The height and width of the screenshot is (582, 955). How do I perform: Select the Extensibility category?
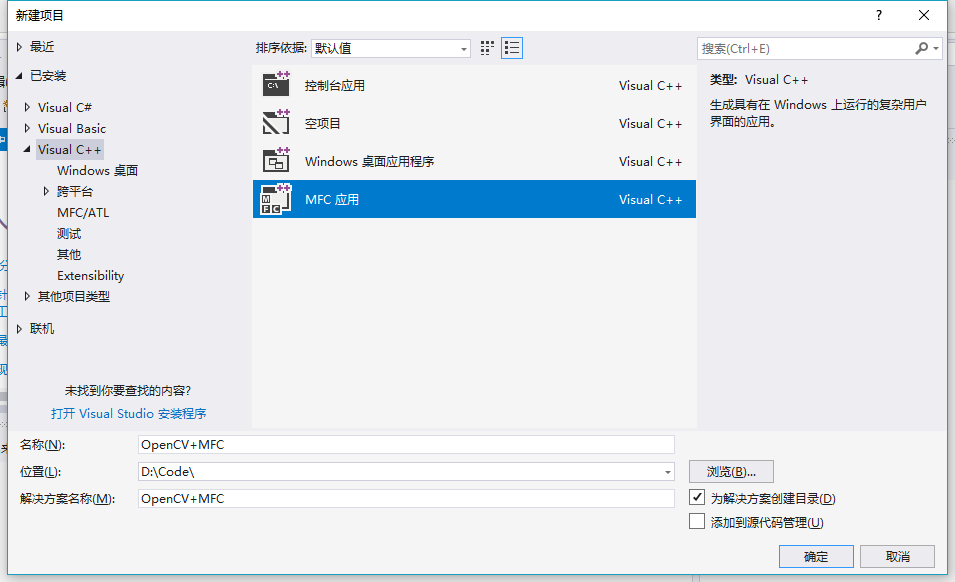click(90, 276)
